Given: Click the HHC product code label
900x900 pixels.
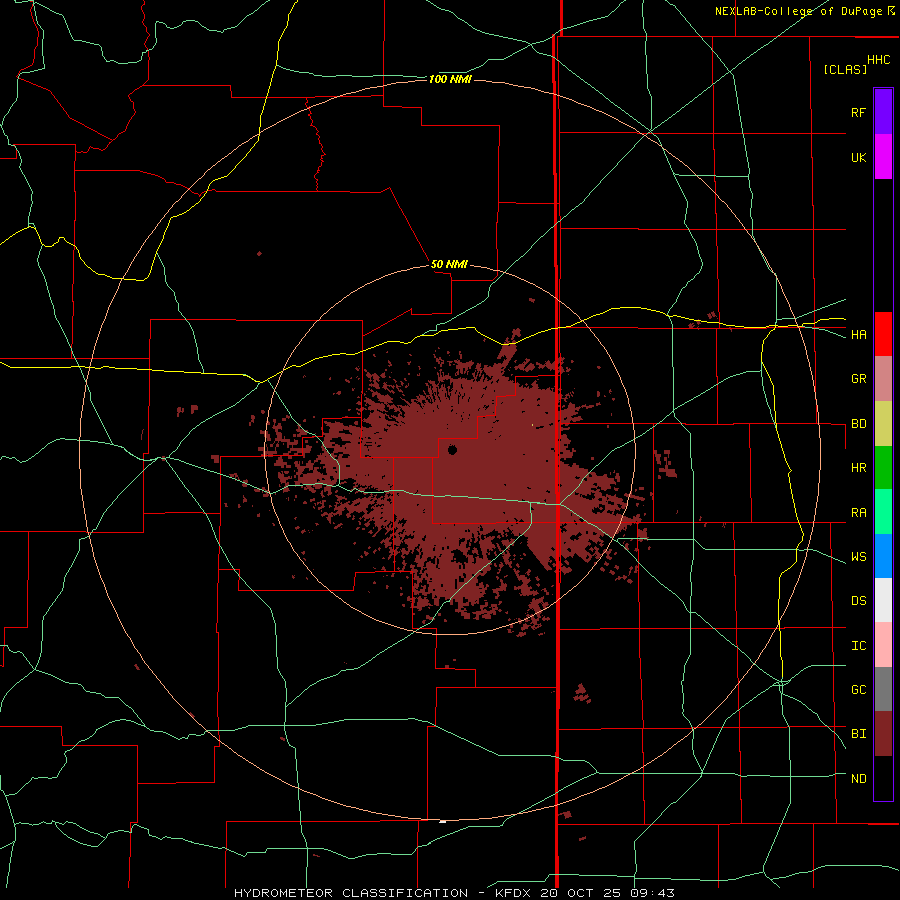Looking at the screenshot, I should [879, 60].
